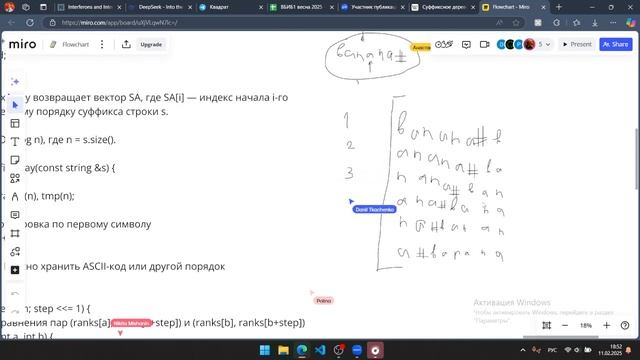640x360 pixels.
Task: Click the horizontal board scrollbar
Action: coord(560,337)
